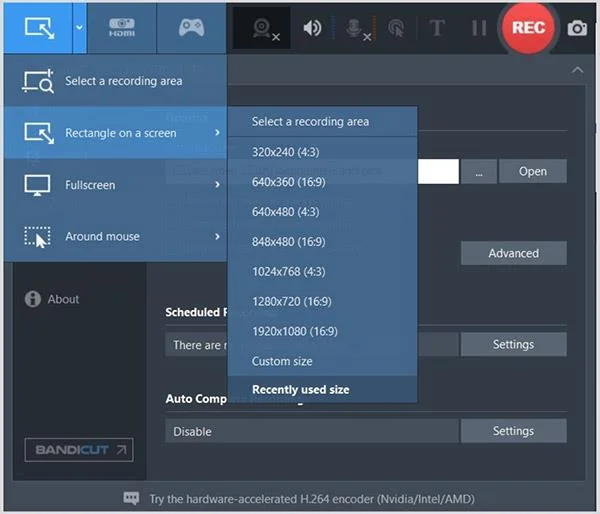Click the Open folder button
Image resolution: width=600 pixels, height=514 pixels.
533,171
